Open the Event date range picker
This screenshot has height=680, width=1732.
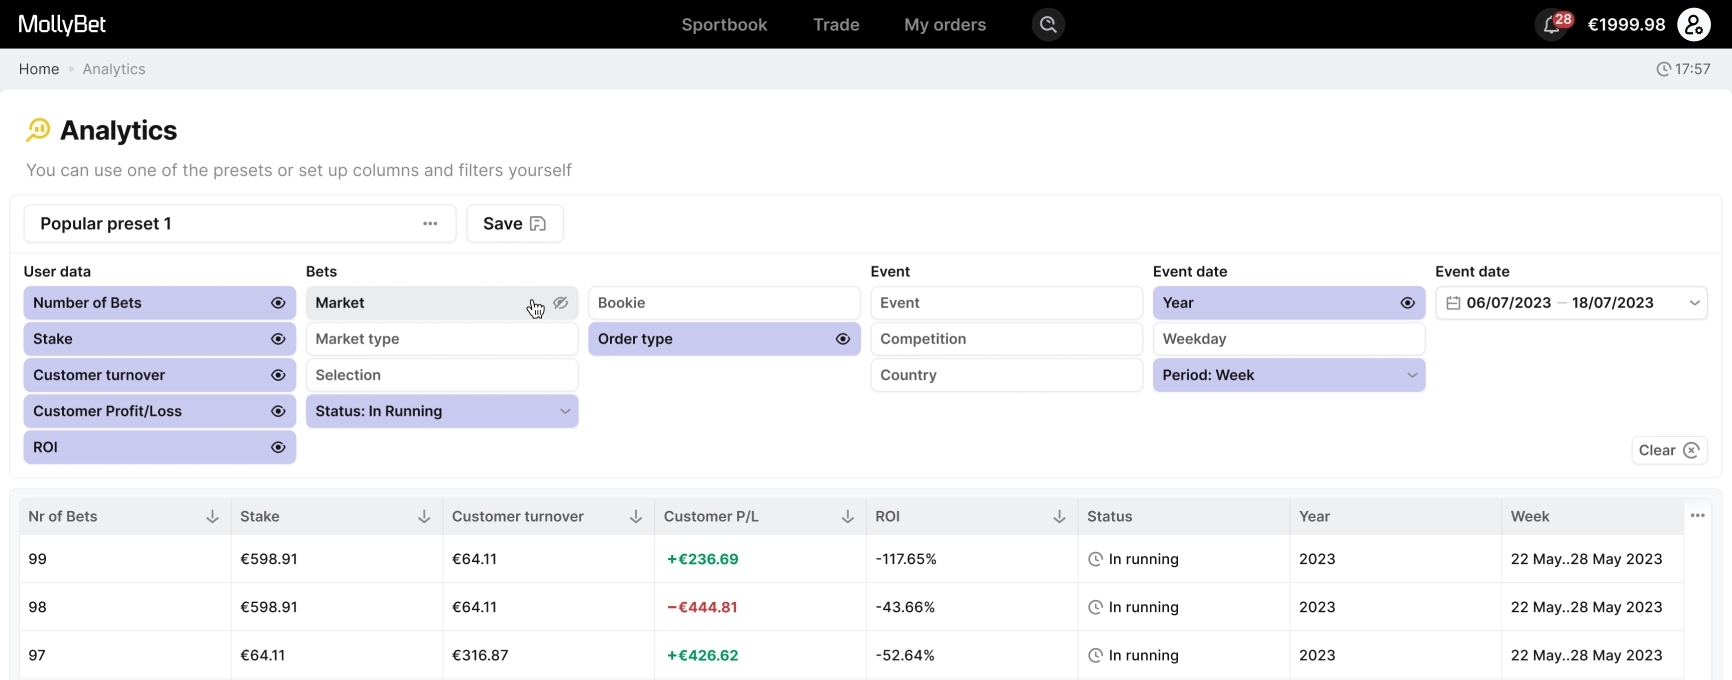(x=1570, y=303)
